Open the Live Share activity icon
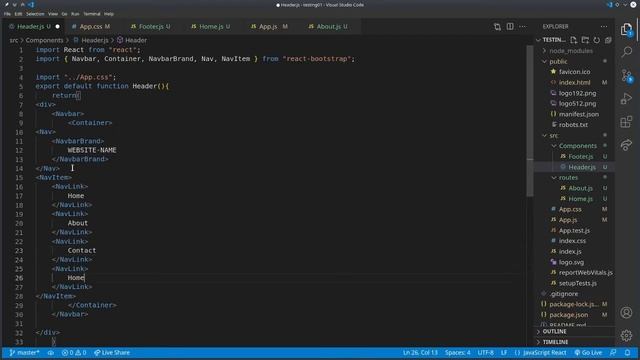The image size is (640, 360). (627, 145)
